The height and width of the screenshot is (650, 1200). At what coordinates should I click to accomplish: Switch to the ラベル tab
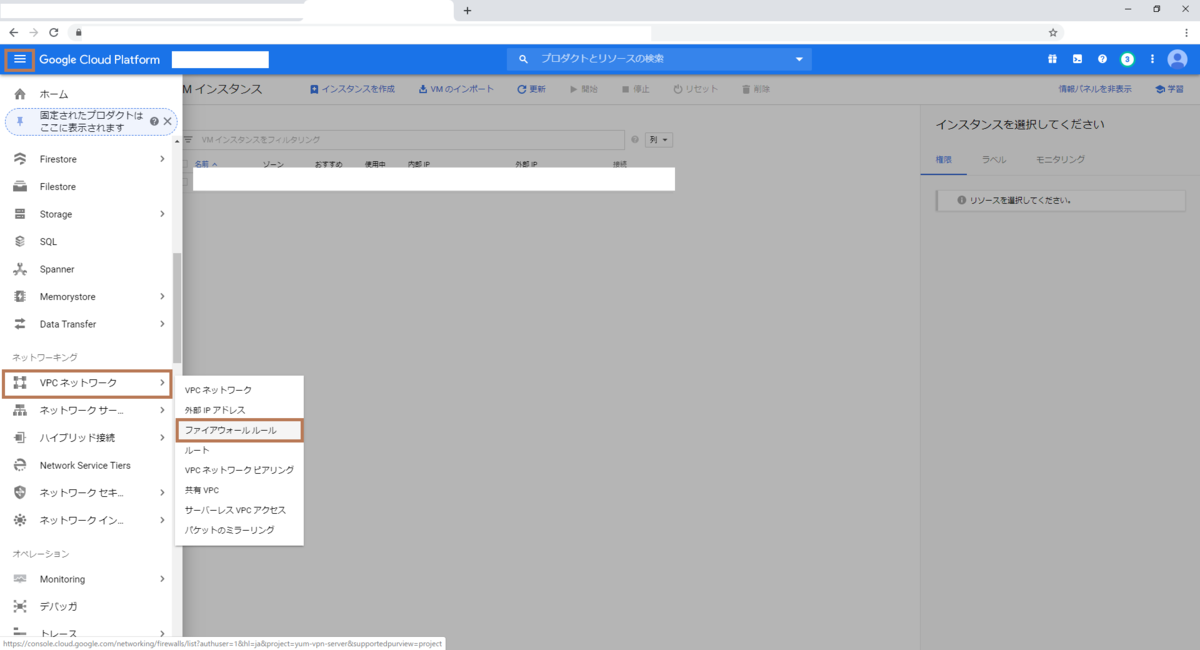pyautogui.click(x=993, y=160)
